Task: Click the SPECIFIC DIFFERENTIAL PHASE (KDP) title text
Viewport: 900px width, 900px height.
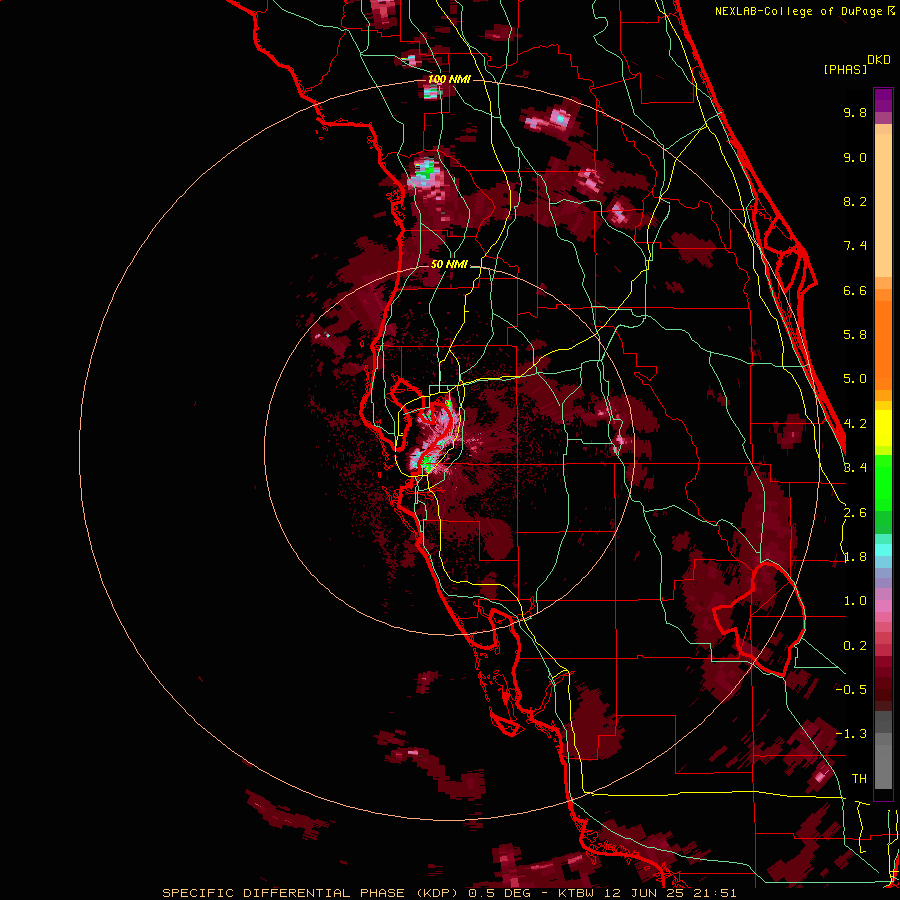Action: tap(313, 893)
